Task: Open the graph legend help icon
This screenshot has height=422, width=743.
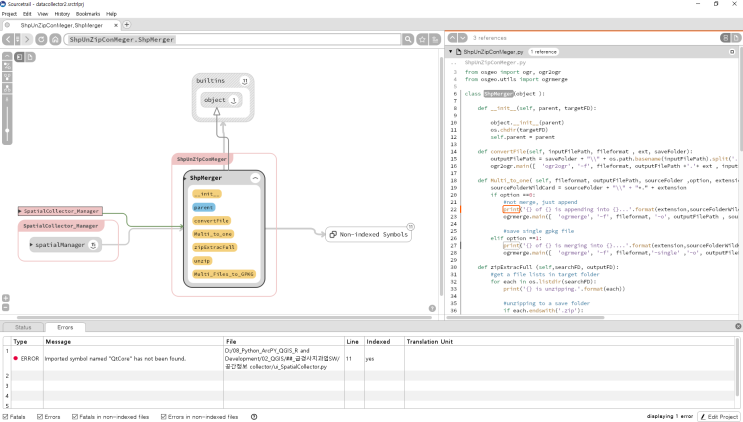Action: click(x=432, y=308)
